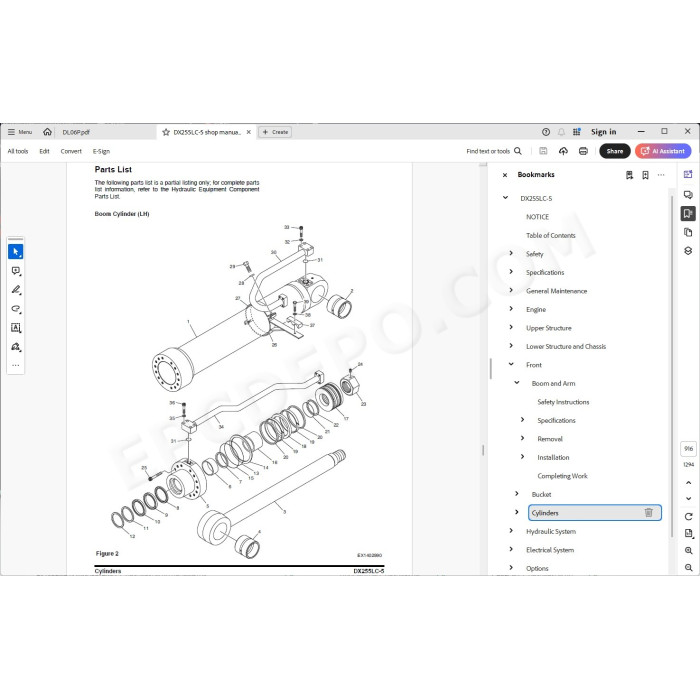Open the Safety Instructions bookmark

click(x=563, y=402)
